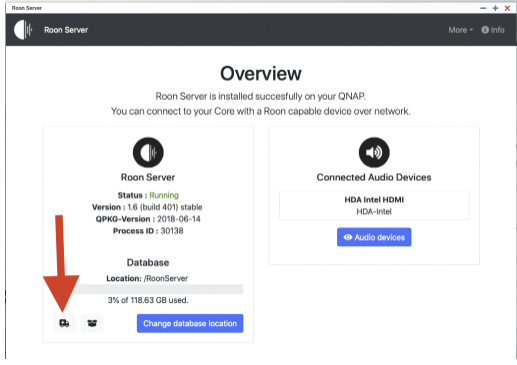Click the Roon Server round card icon
The height and width of the screenshot is (365, 517).
point(148,152)
